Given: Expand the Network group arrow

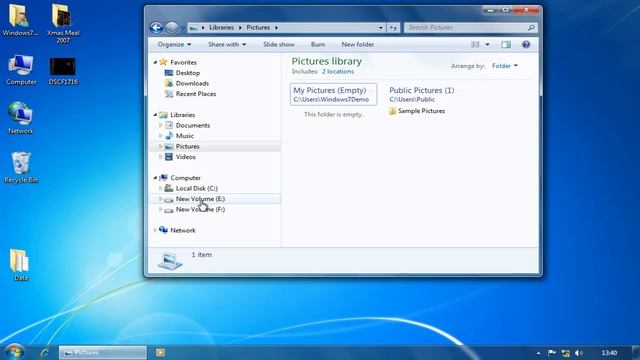Looking at the screenshot, I should click(155, 230).
